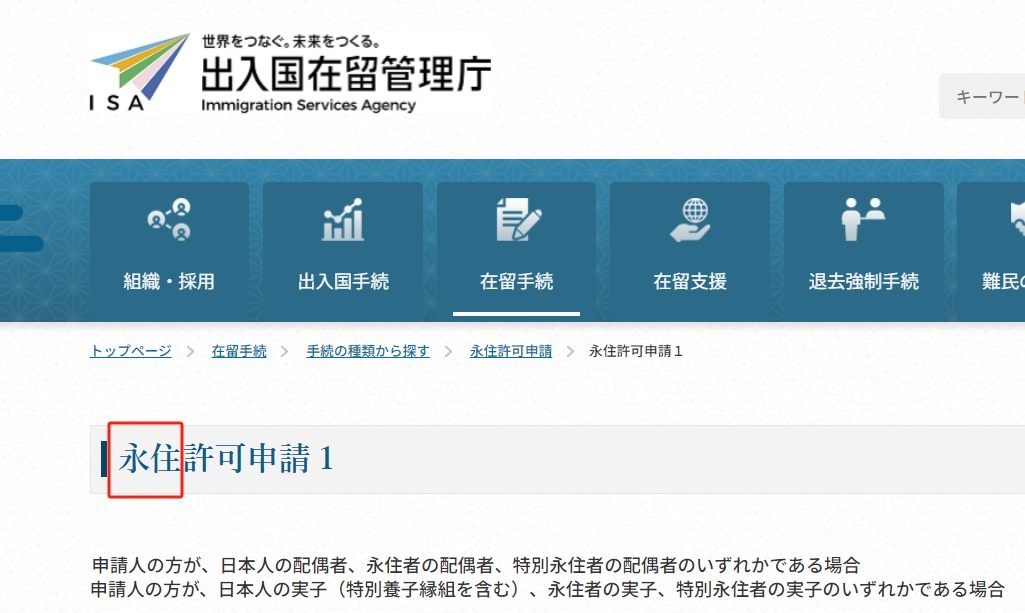Screen dimensions: 1025x613
Task: Open the 出入国手続 menu
Action: tap(343, 251)
